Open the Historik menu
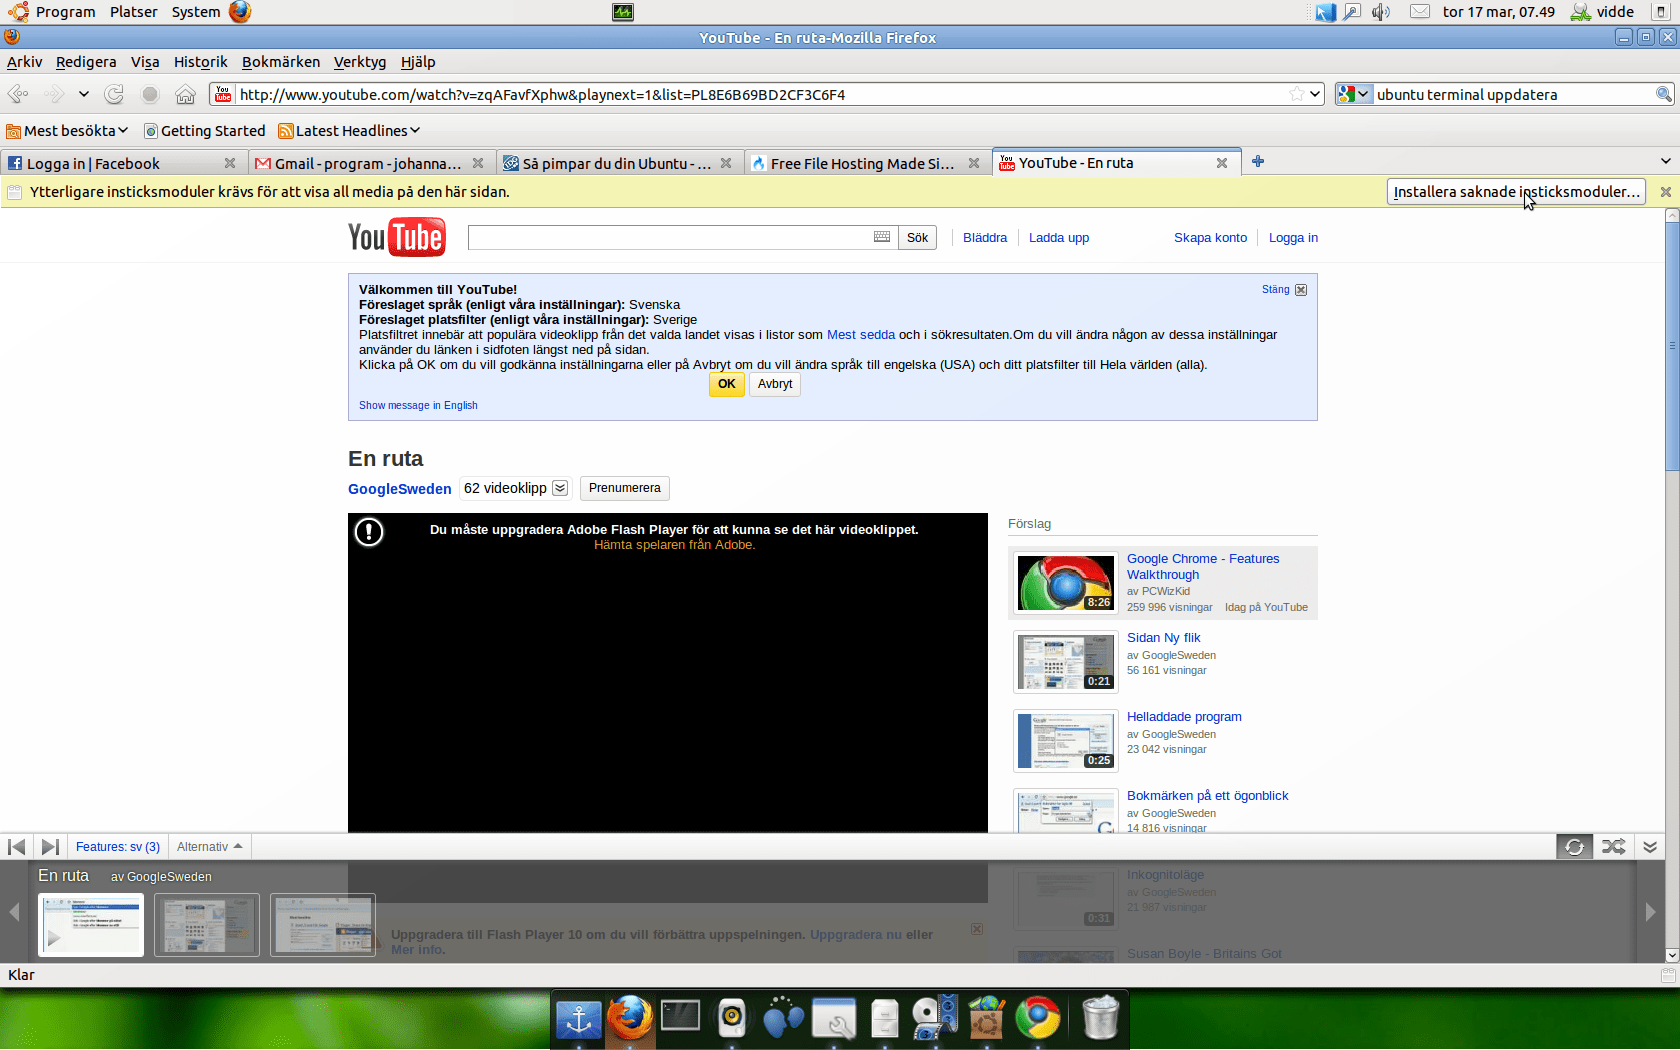Image resolution: width=1680 pixels, height=1050 pixels. [201, 62]
